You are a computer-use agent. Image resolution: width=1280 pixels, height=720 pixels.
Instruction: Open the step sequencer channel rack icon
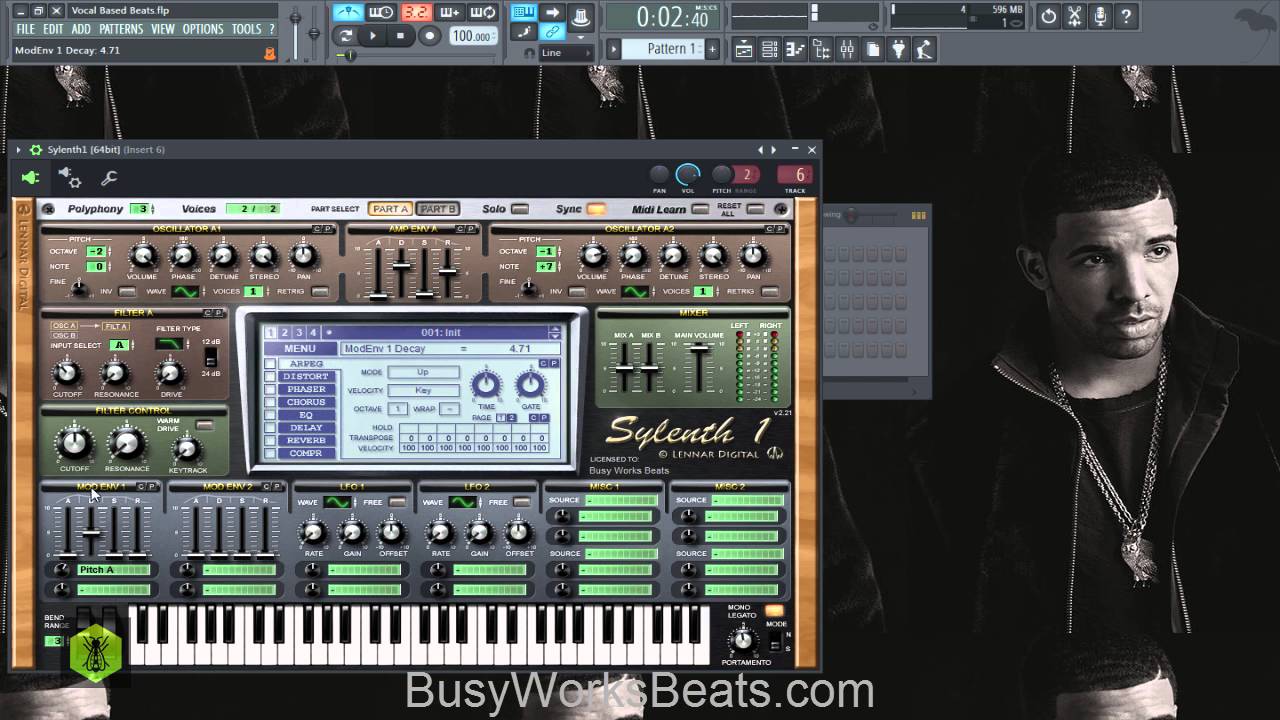coord(770,48)
